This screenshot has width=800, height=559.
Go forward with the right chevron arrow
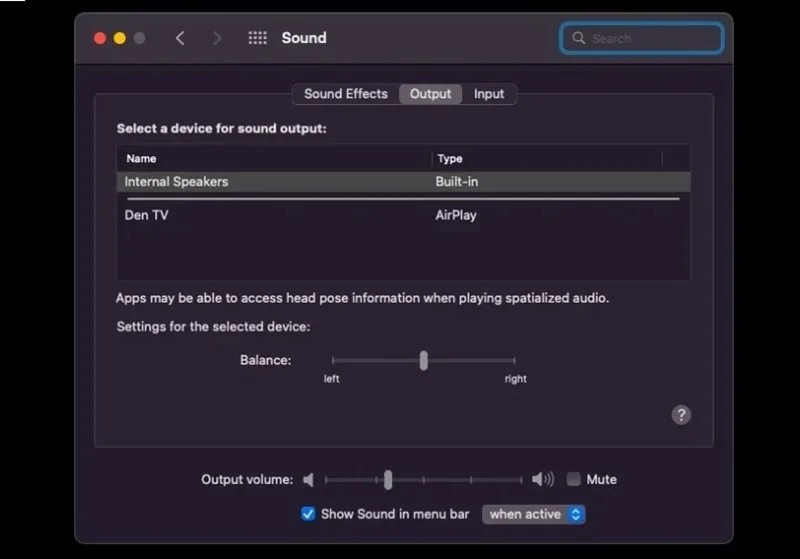[x=217, y=38]
